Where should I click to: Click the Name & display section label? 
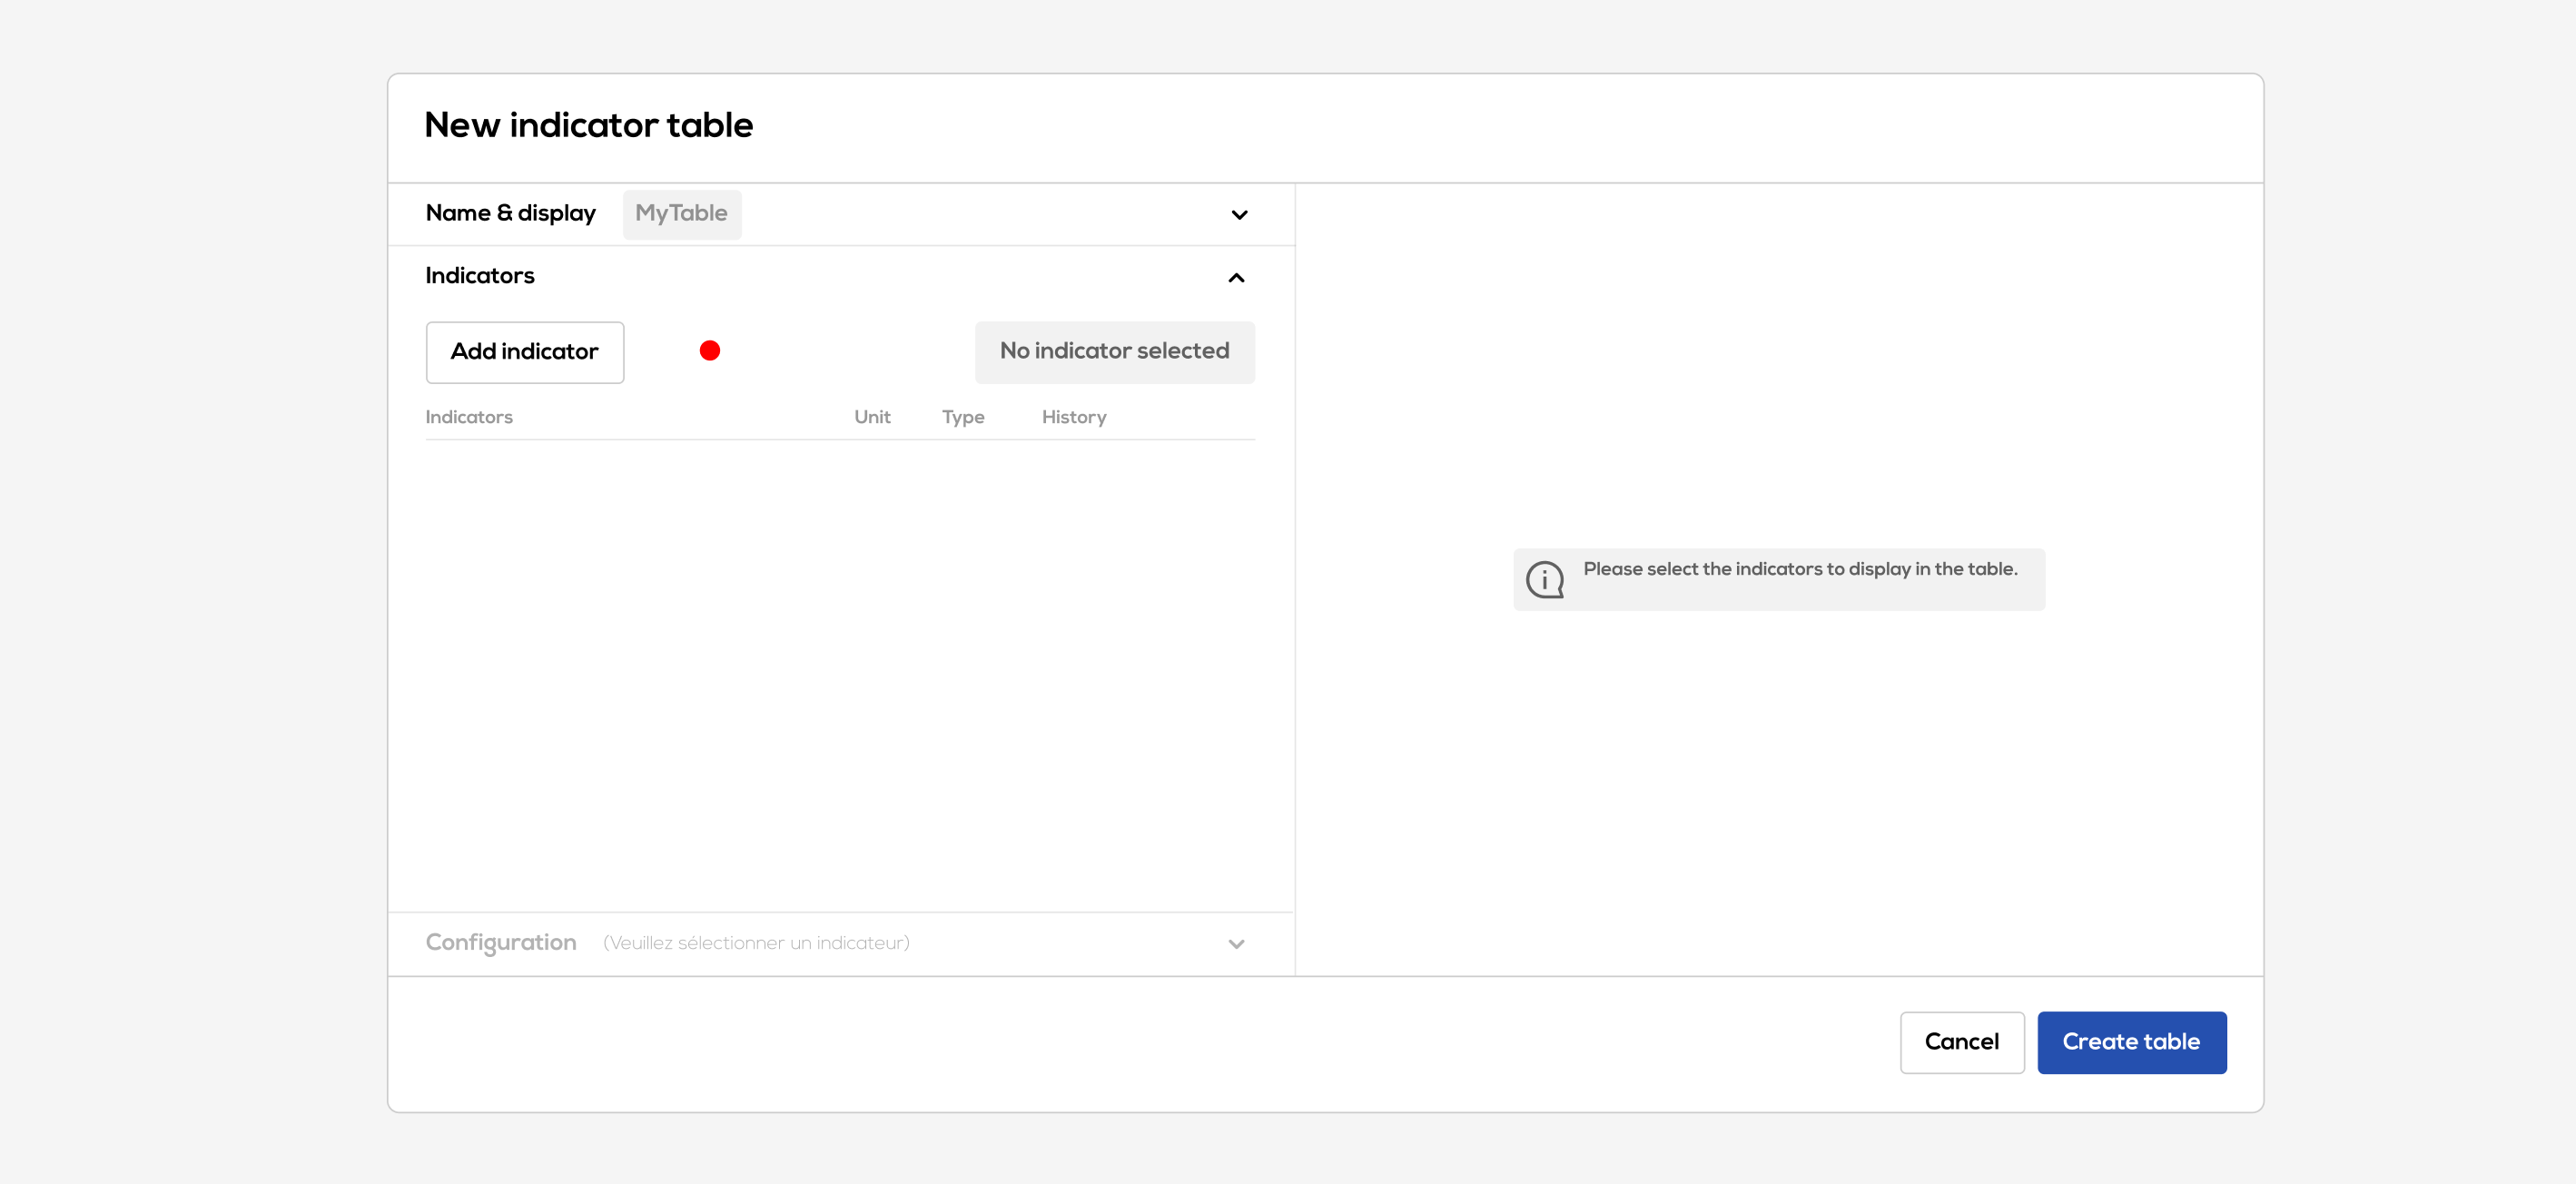pos(510,214)
